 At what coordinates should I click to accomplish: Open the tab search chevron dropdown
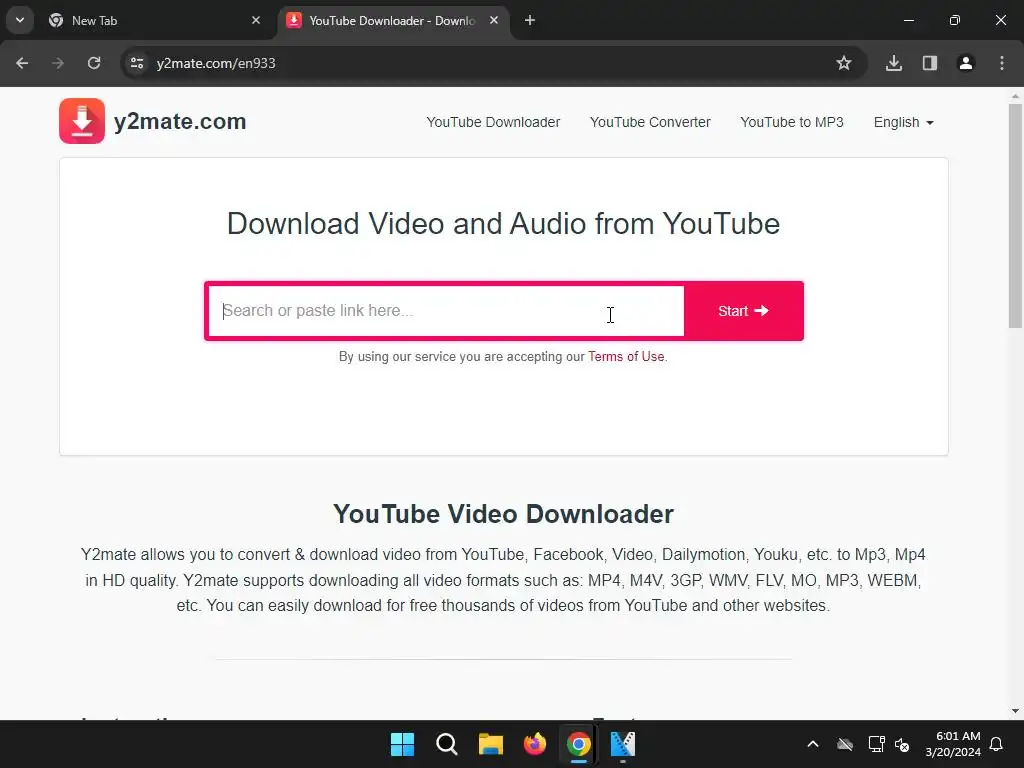[x=20, y=20]
